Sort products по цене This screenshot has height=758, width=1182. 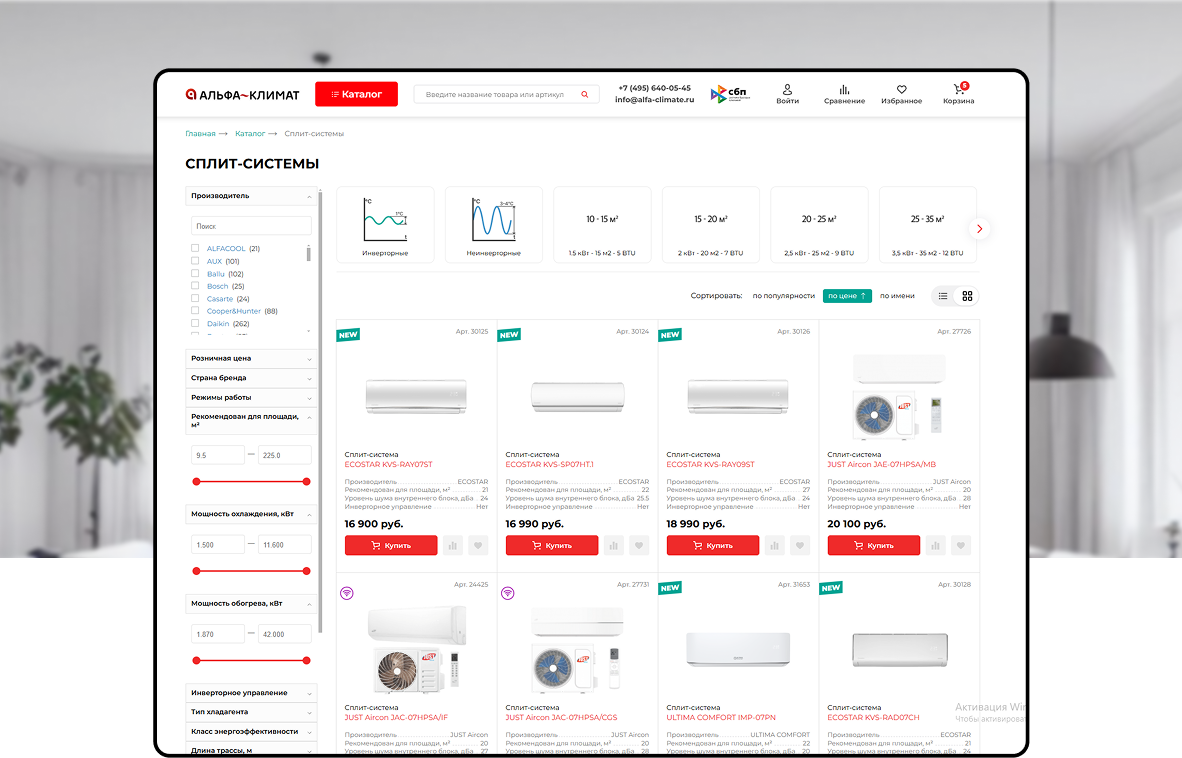(847, 296)
